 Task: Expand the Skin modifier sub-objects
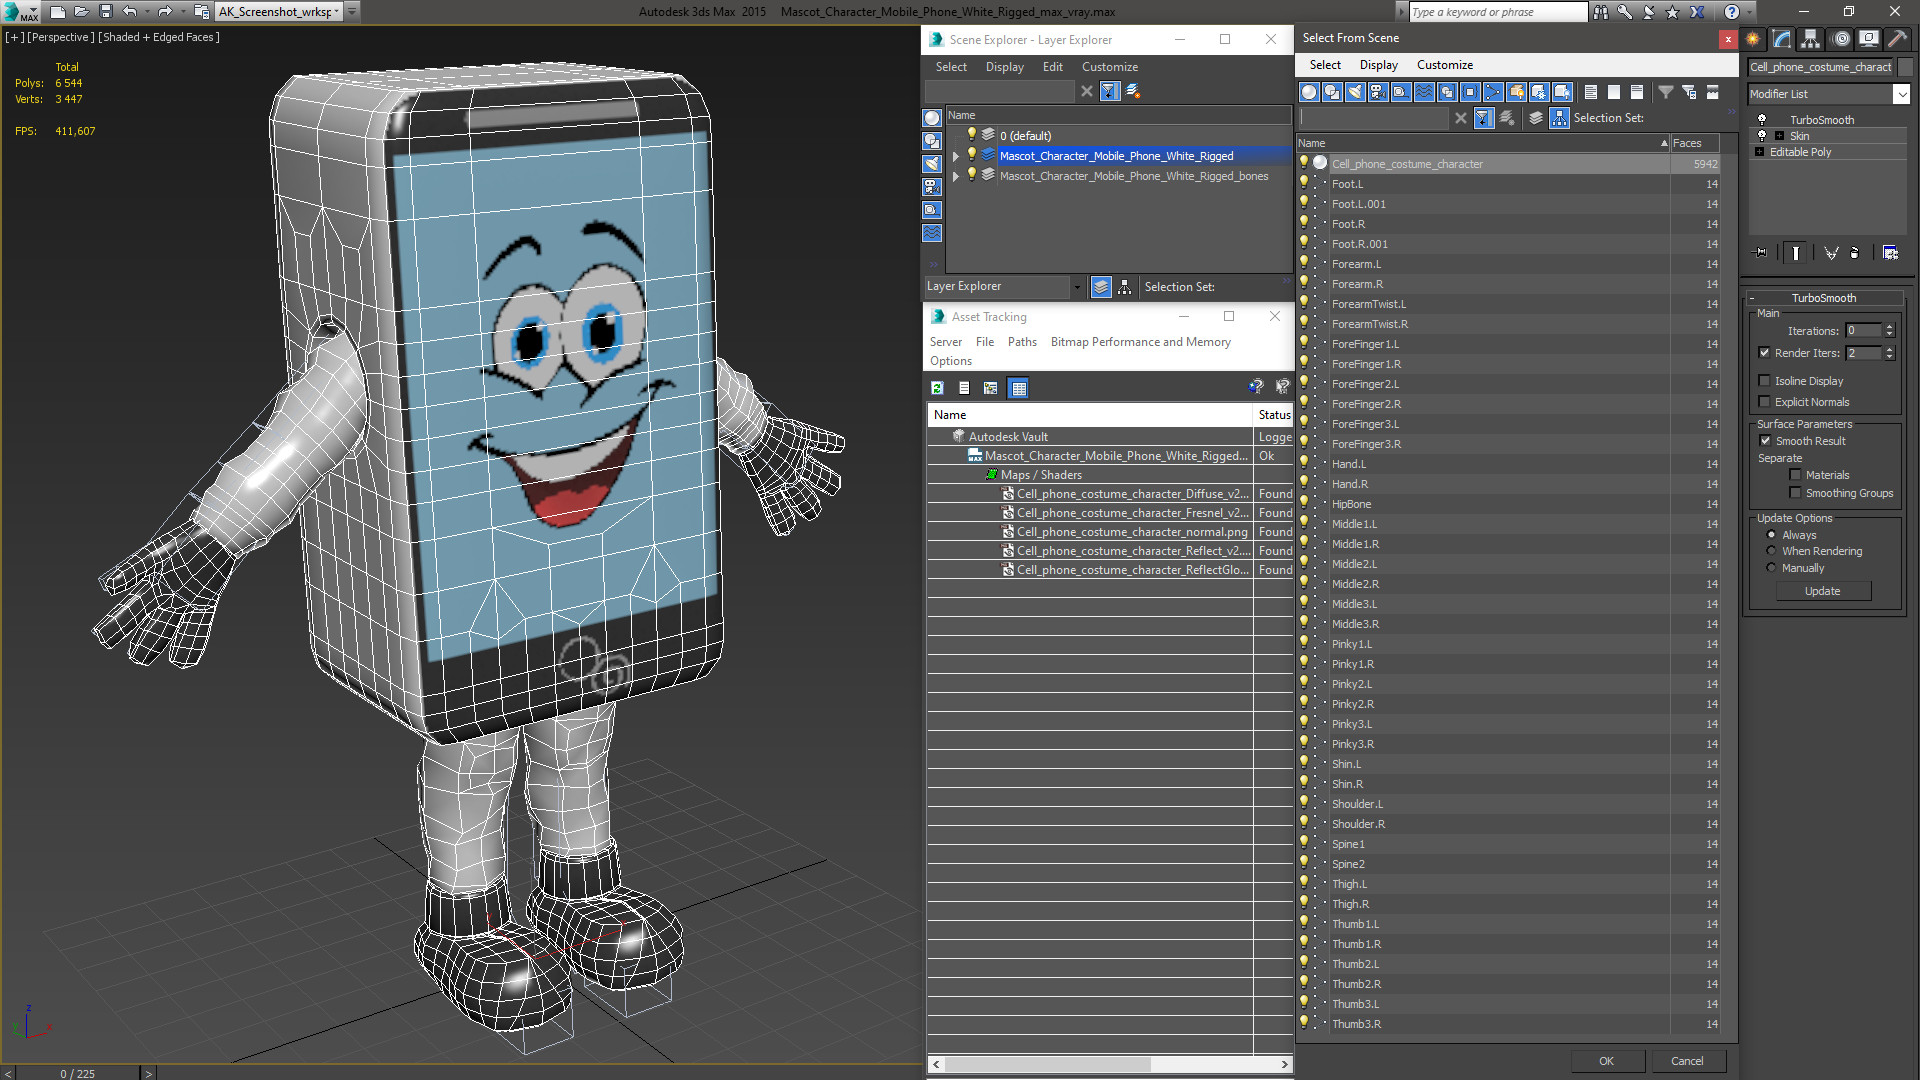coord(1779,136)
